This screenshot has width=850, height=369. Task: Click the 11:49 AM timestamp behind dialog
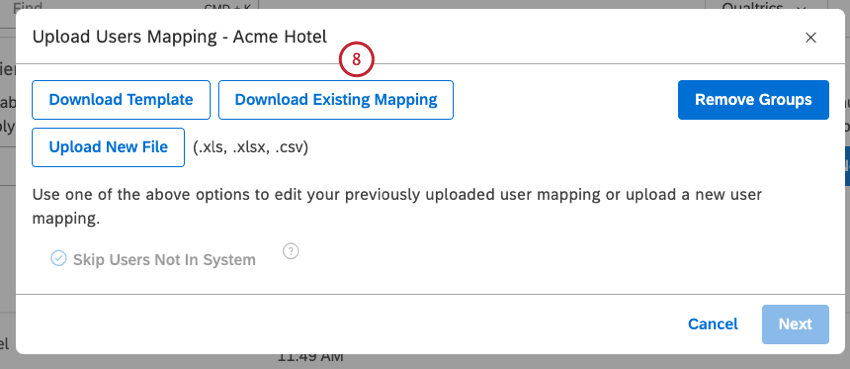tap(310, 358)
